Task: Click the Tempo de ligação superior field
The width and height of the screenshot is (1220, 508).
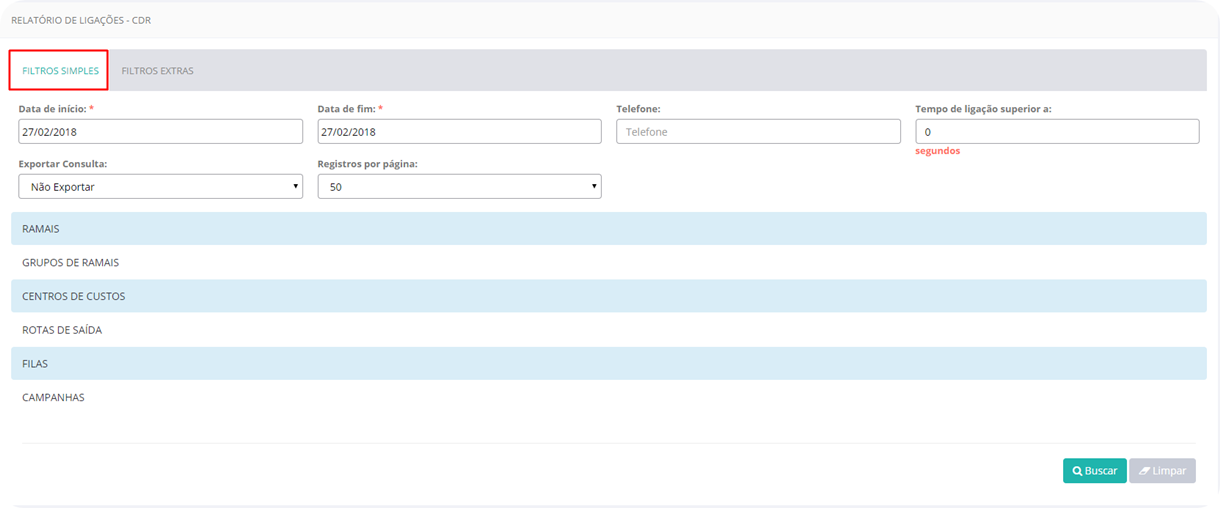Action: pos(1057,132)
